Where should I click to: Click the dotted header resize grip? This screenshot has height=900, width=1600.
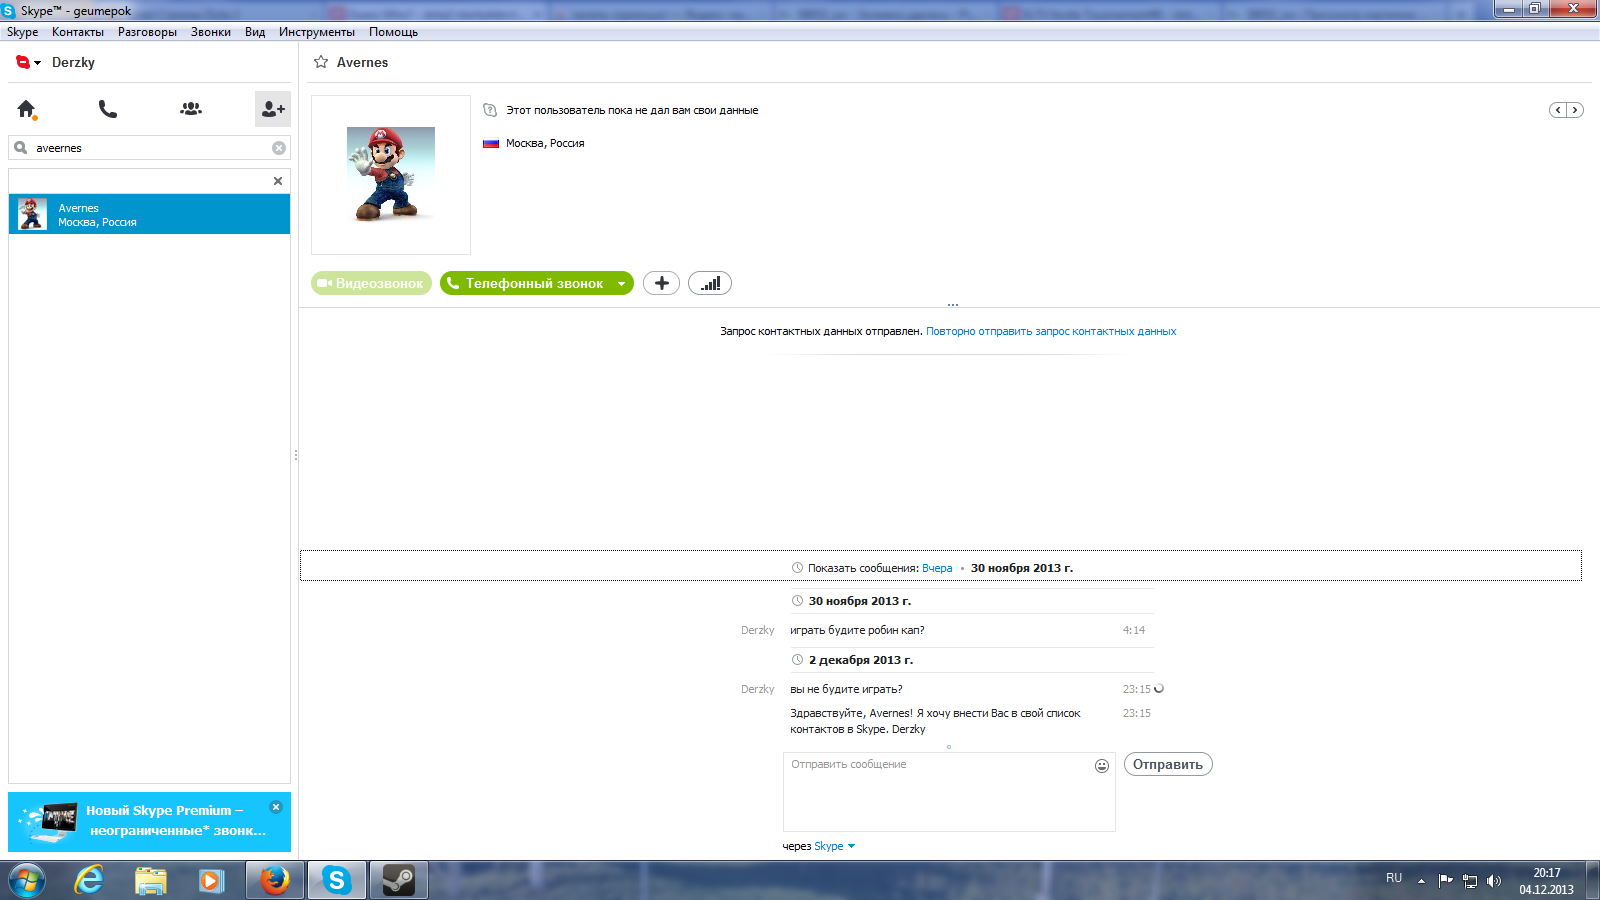pyautogui.click(x=953, y=304)
